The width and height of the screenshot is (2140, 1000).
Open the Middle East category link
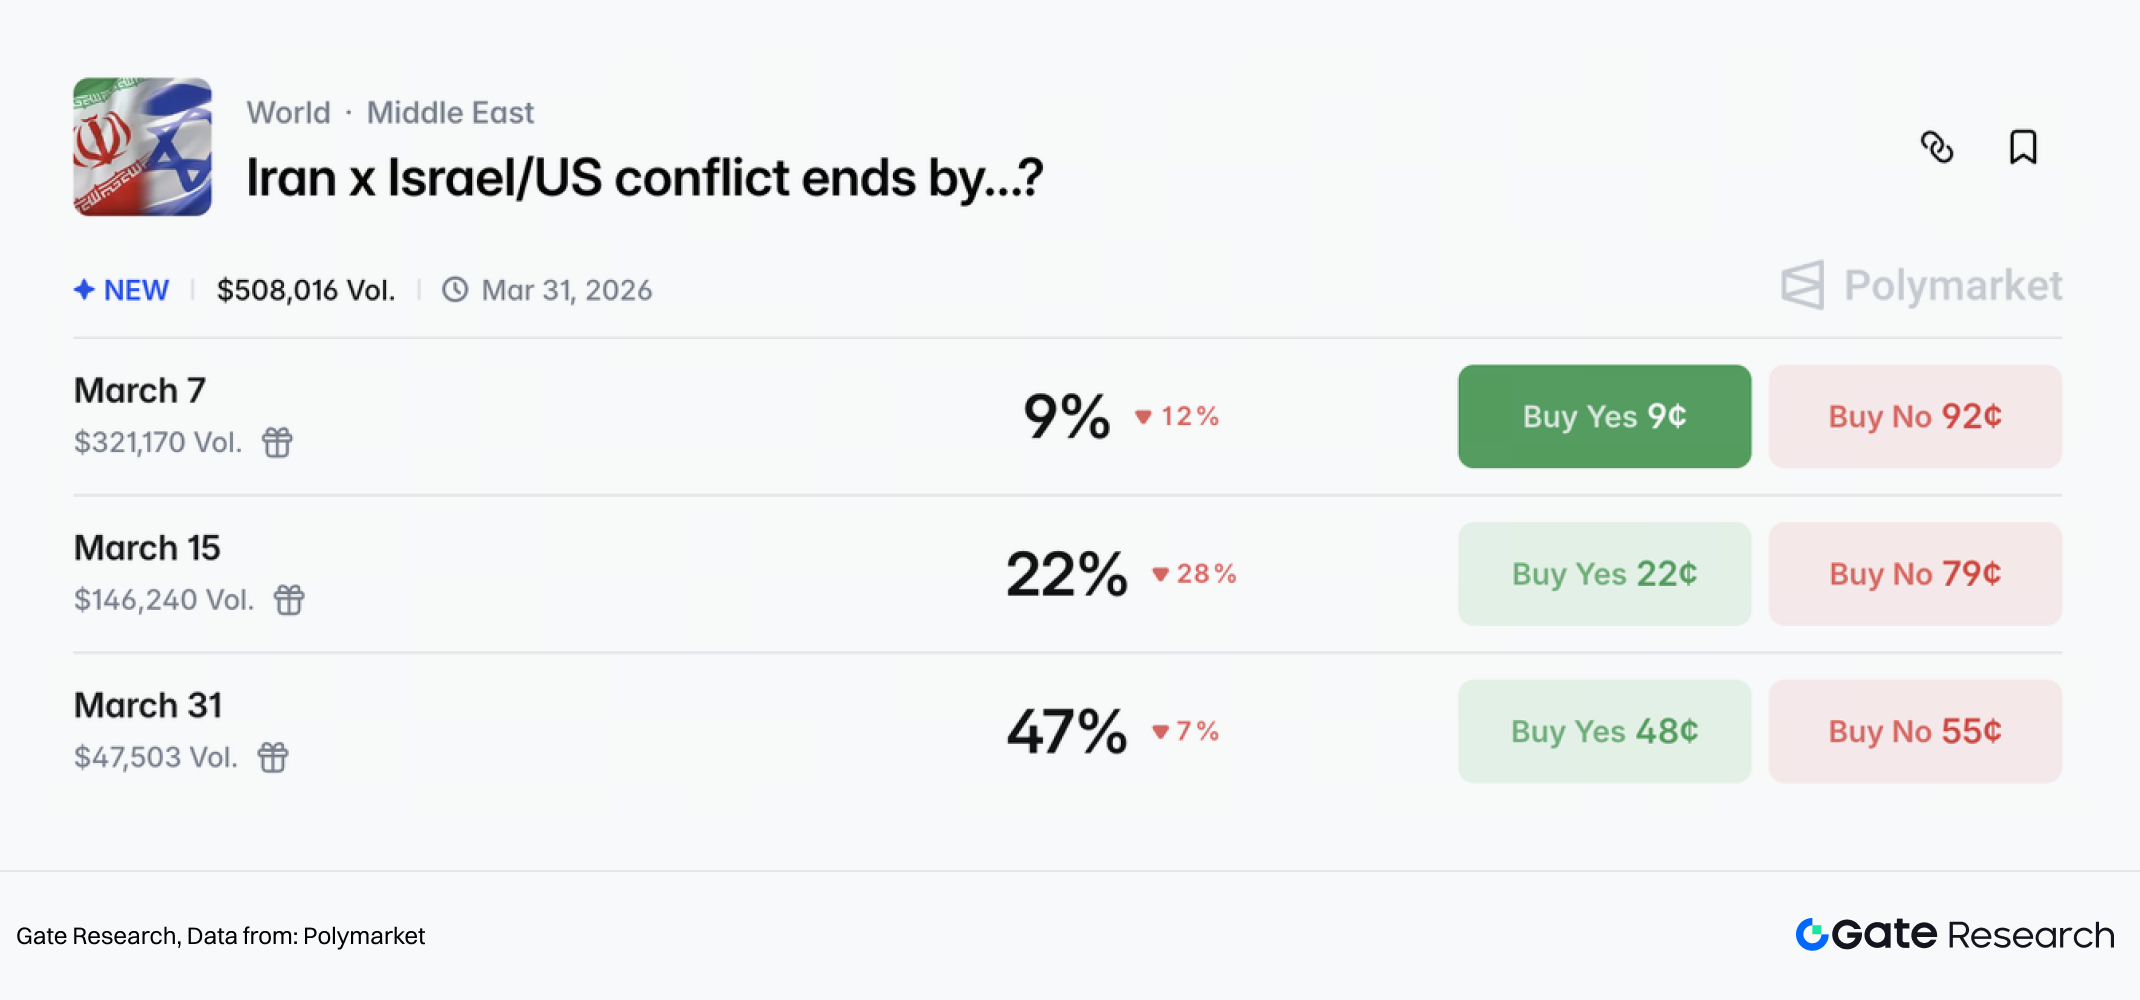coord(450,113)
